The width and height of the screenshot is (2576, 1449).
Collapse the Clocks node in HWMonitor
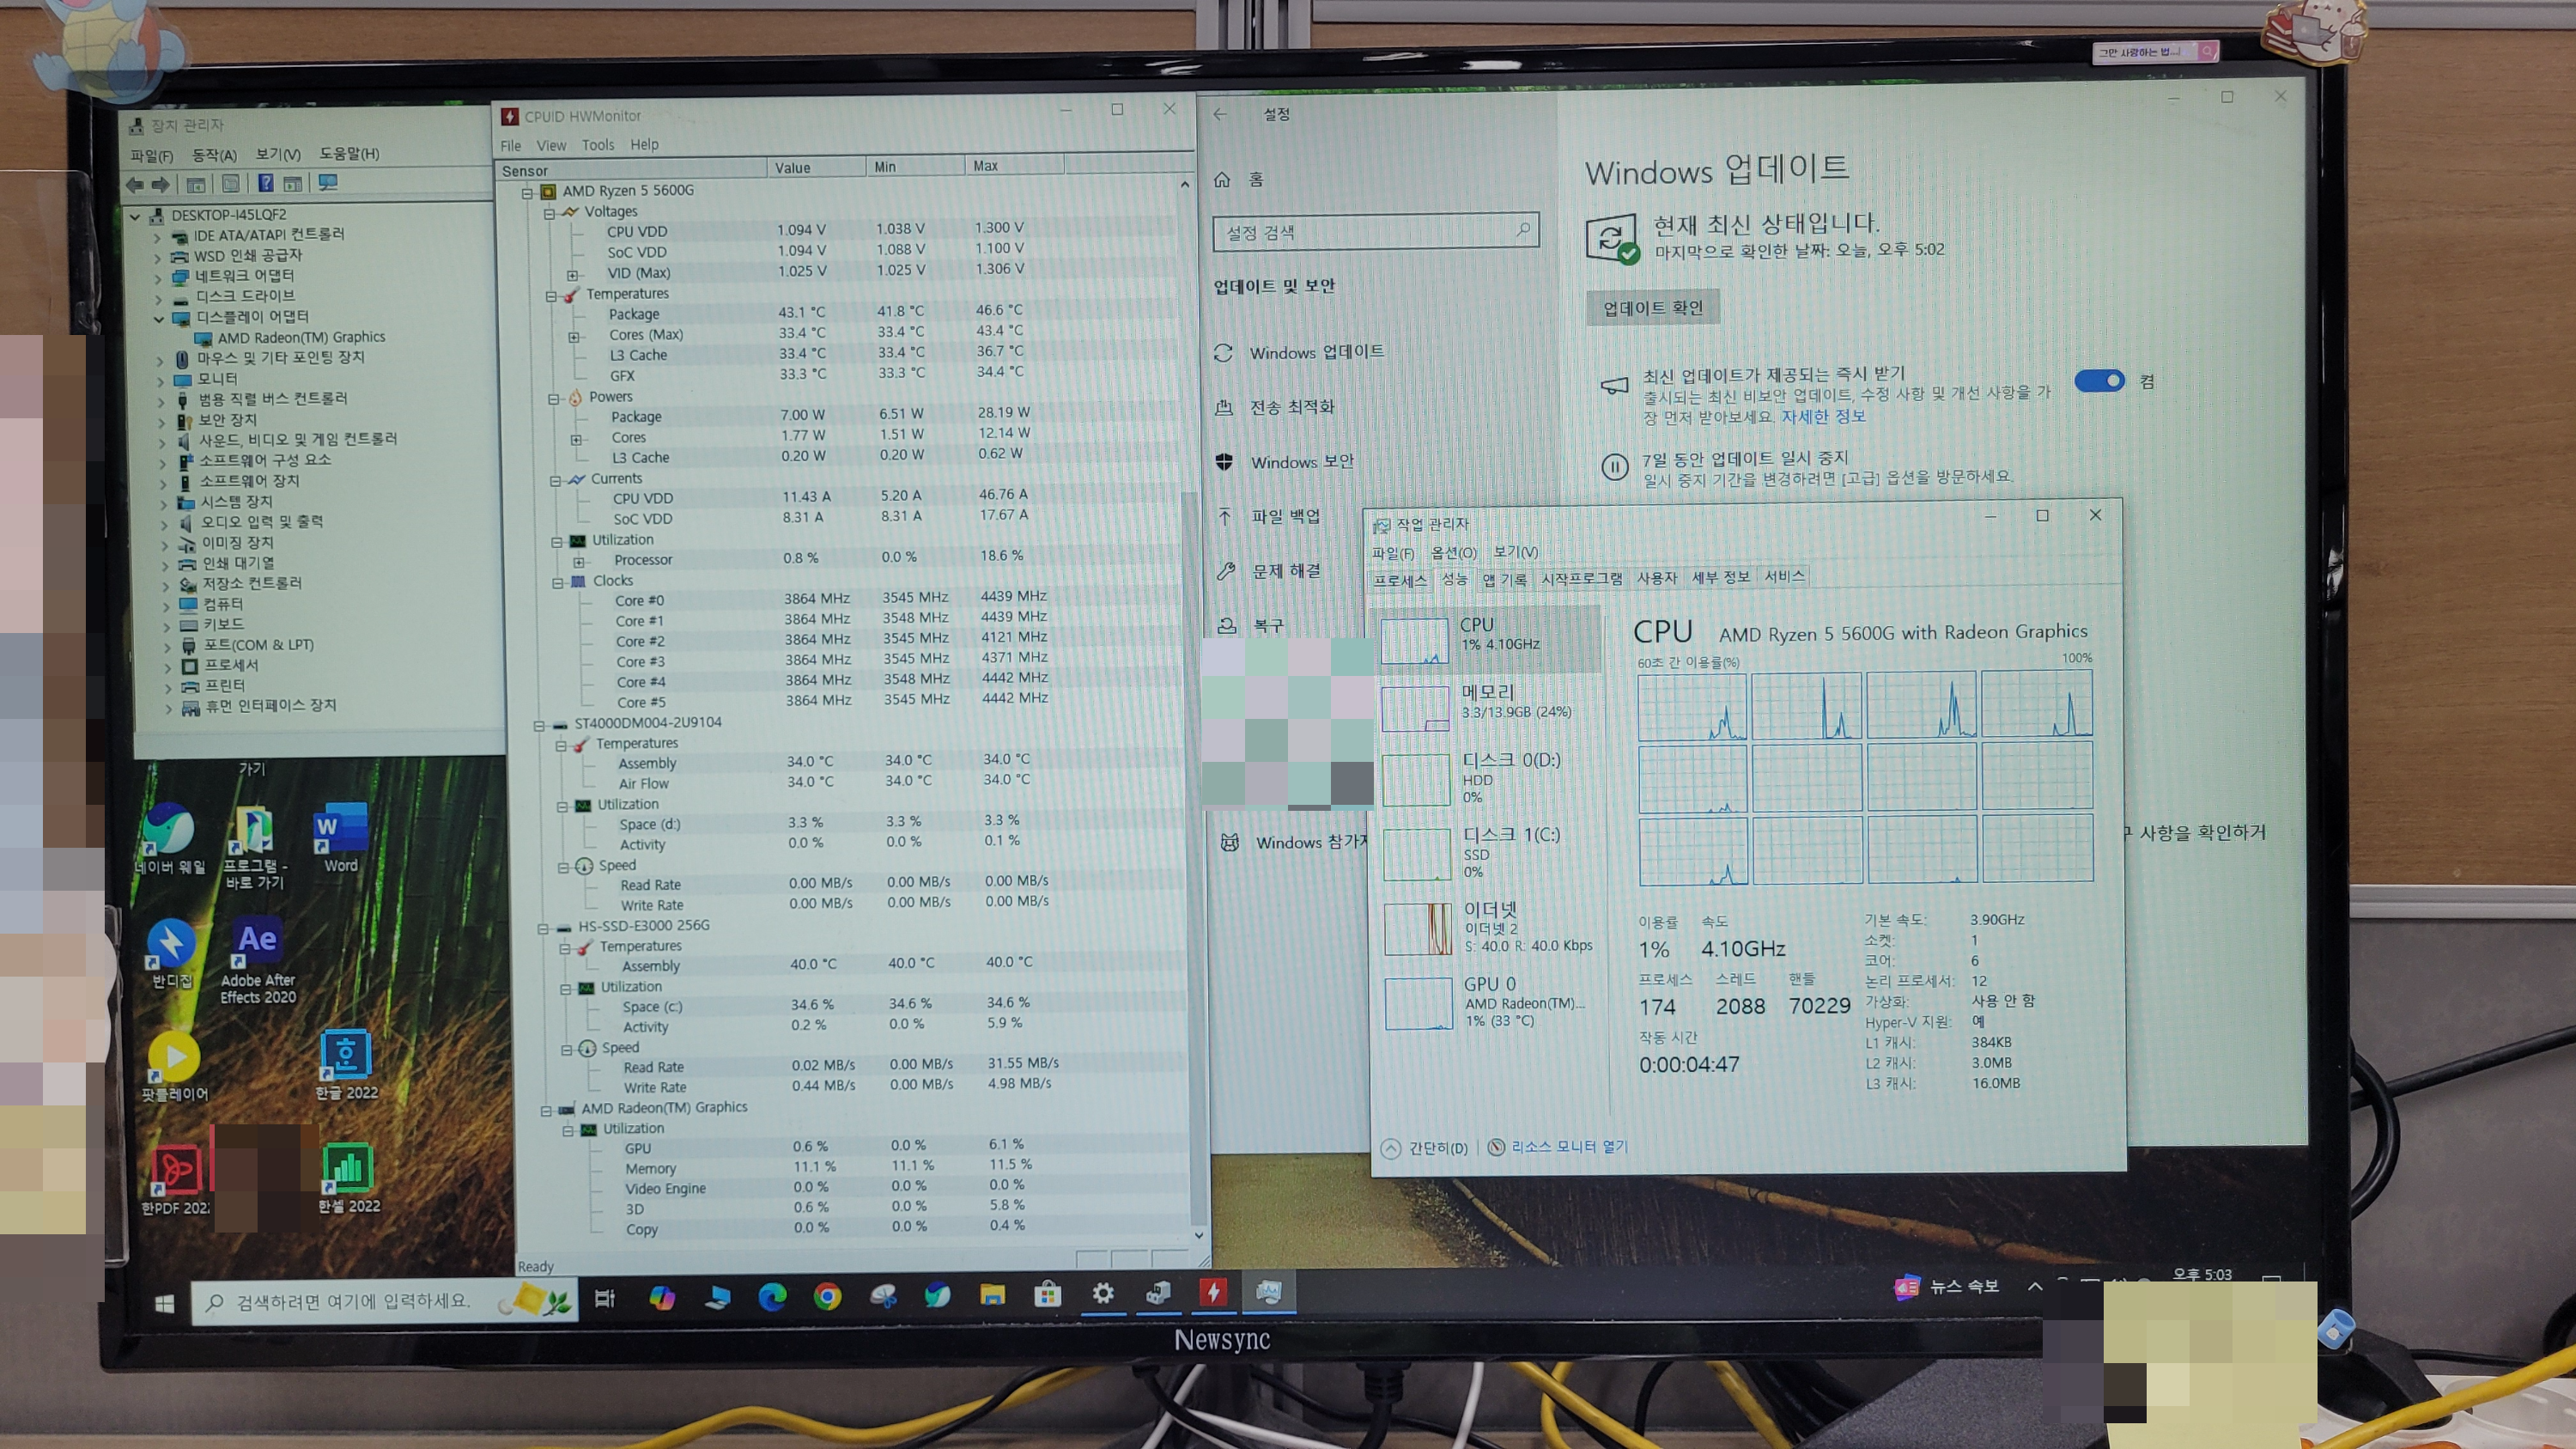click(x=557, y=582)
